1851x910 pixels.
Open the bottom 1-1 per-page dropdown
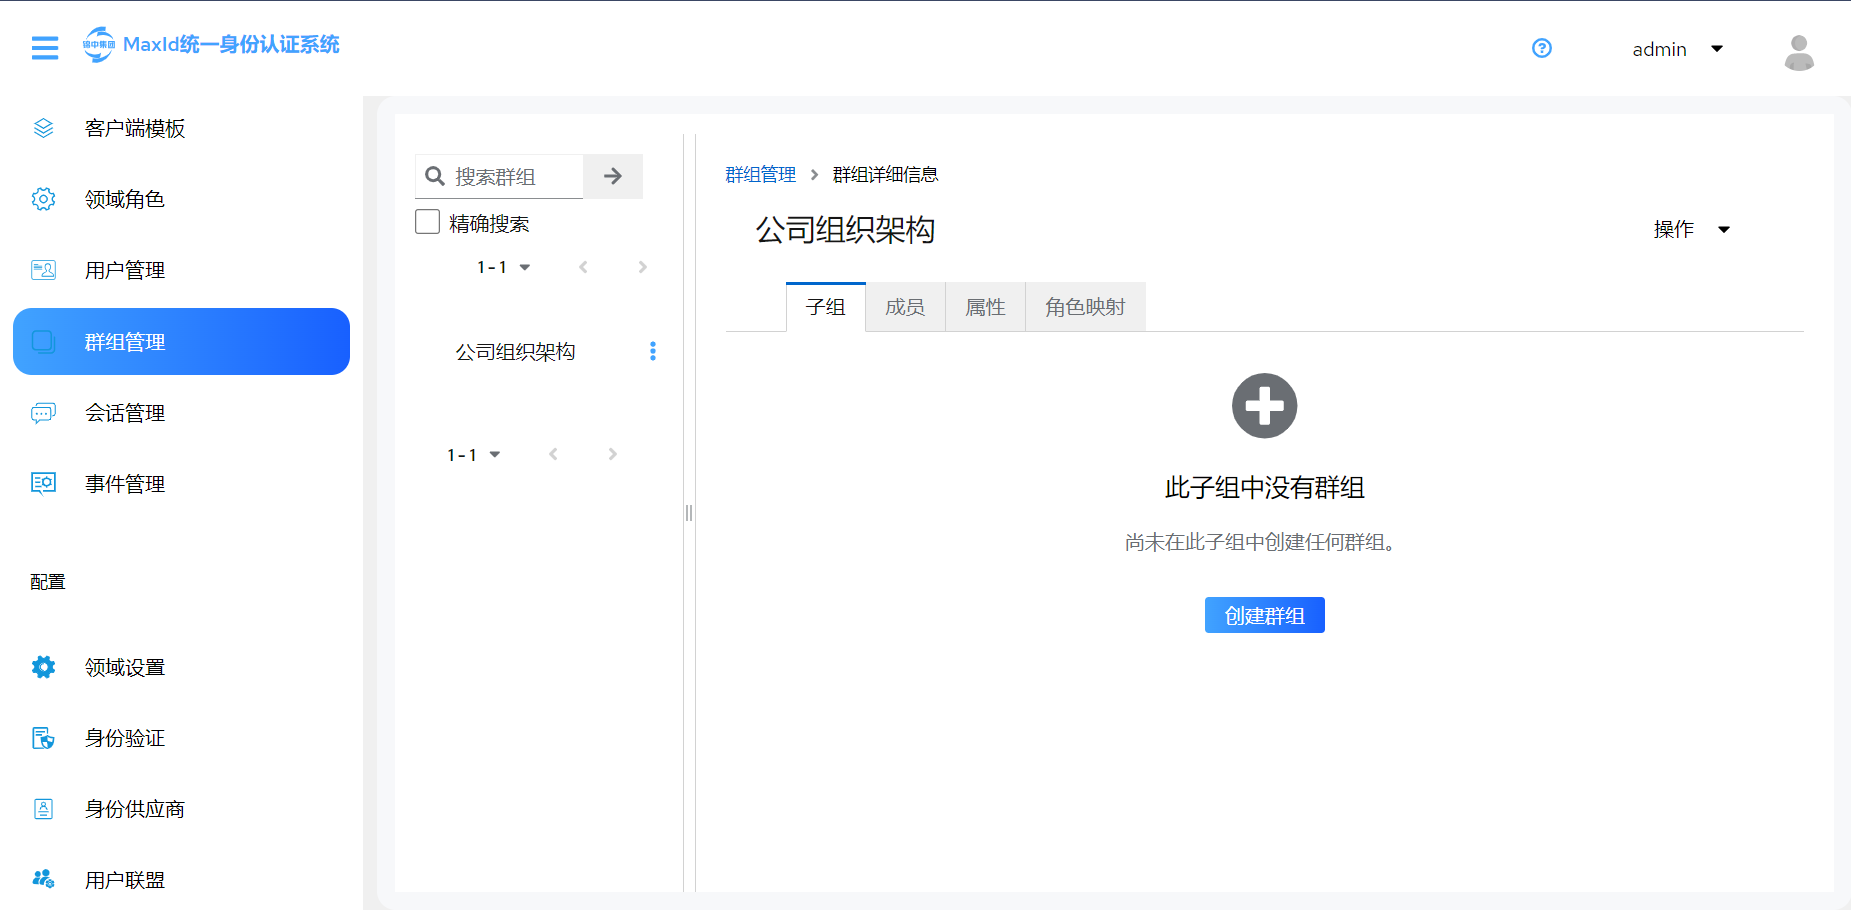click(473, 455)
